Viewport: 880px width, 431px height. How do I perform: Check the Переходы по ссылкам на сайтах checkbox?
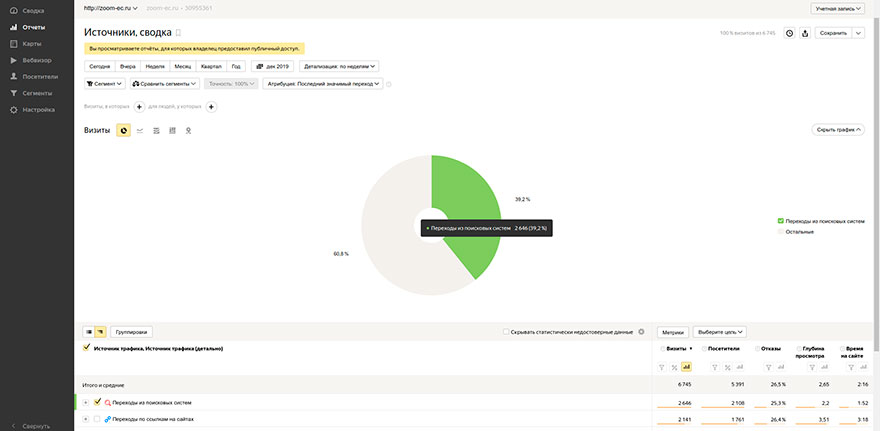[x=97, y=418]
